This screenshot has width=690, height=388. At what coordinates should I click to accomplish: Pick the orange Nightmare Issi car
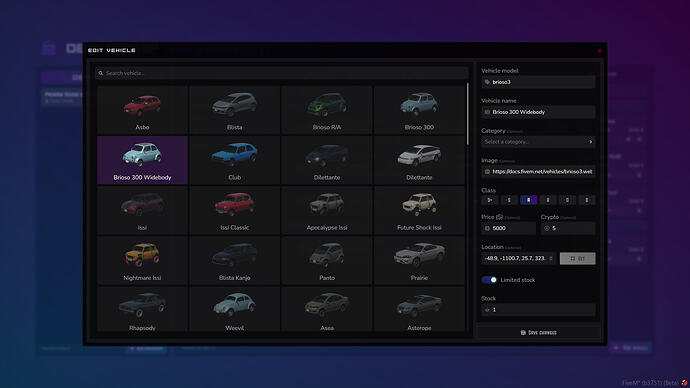click(142, 260)
